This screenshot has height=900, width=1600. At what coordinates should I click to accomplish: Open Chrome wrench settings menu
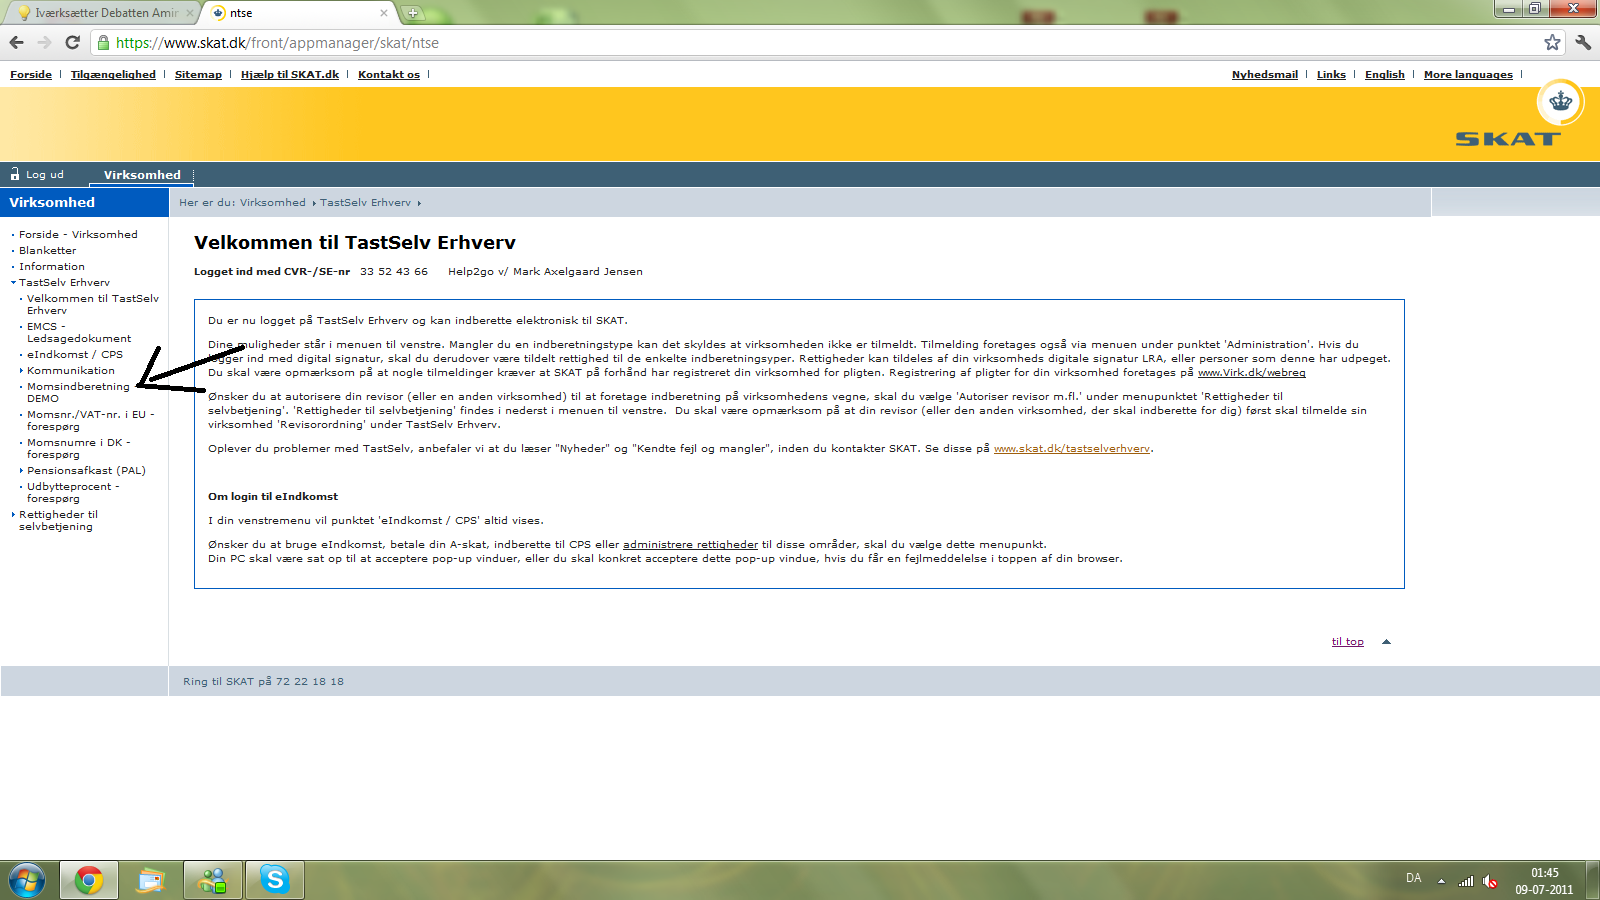(1583, 42)
